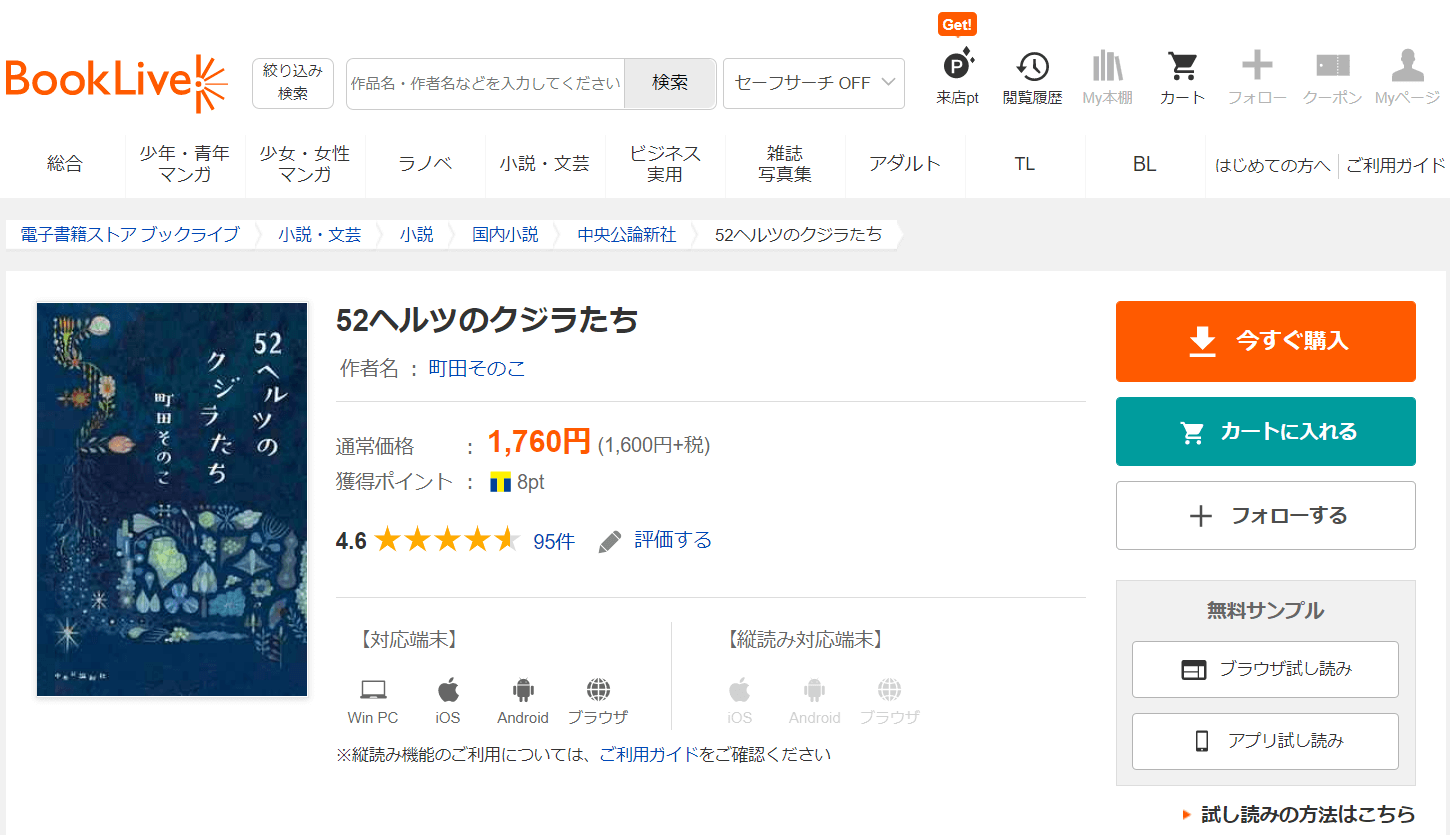Open the 絞り込み検索 filter search

[293, 82]
